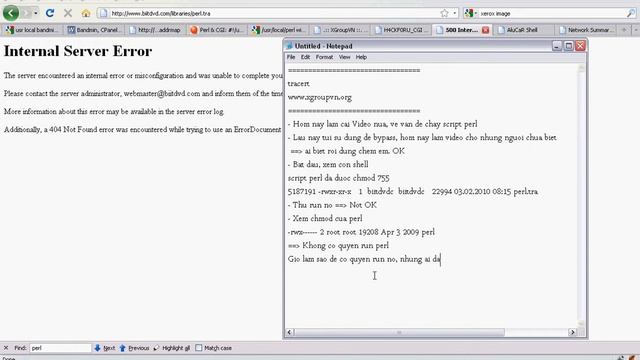Screen dimensions: 640x360
Task: Switch to the 'XGroupVN' tab
Action: [340, 30]
